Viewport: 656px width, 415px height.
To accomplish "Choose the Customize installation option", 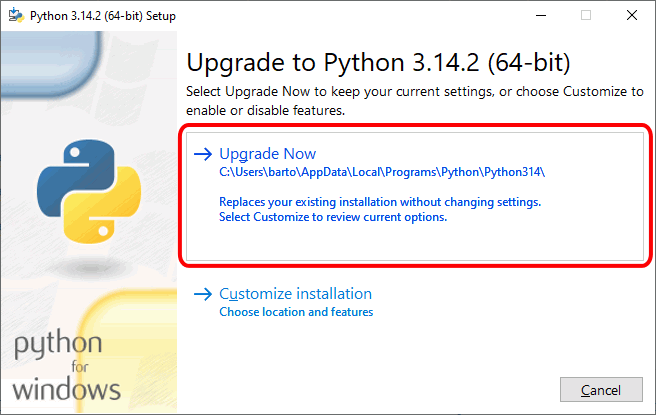I will [x=295, y=294].
